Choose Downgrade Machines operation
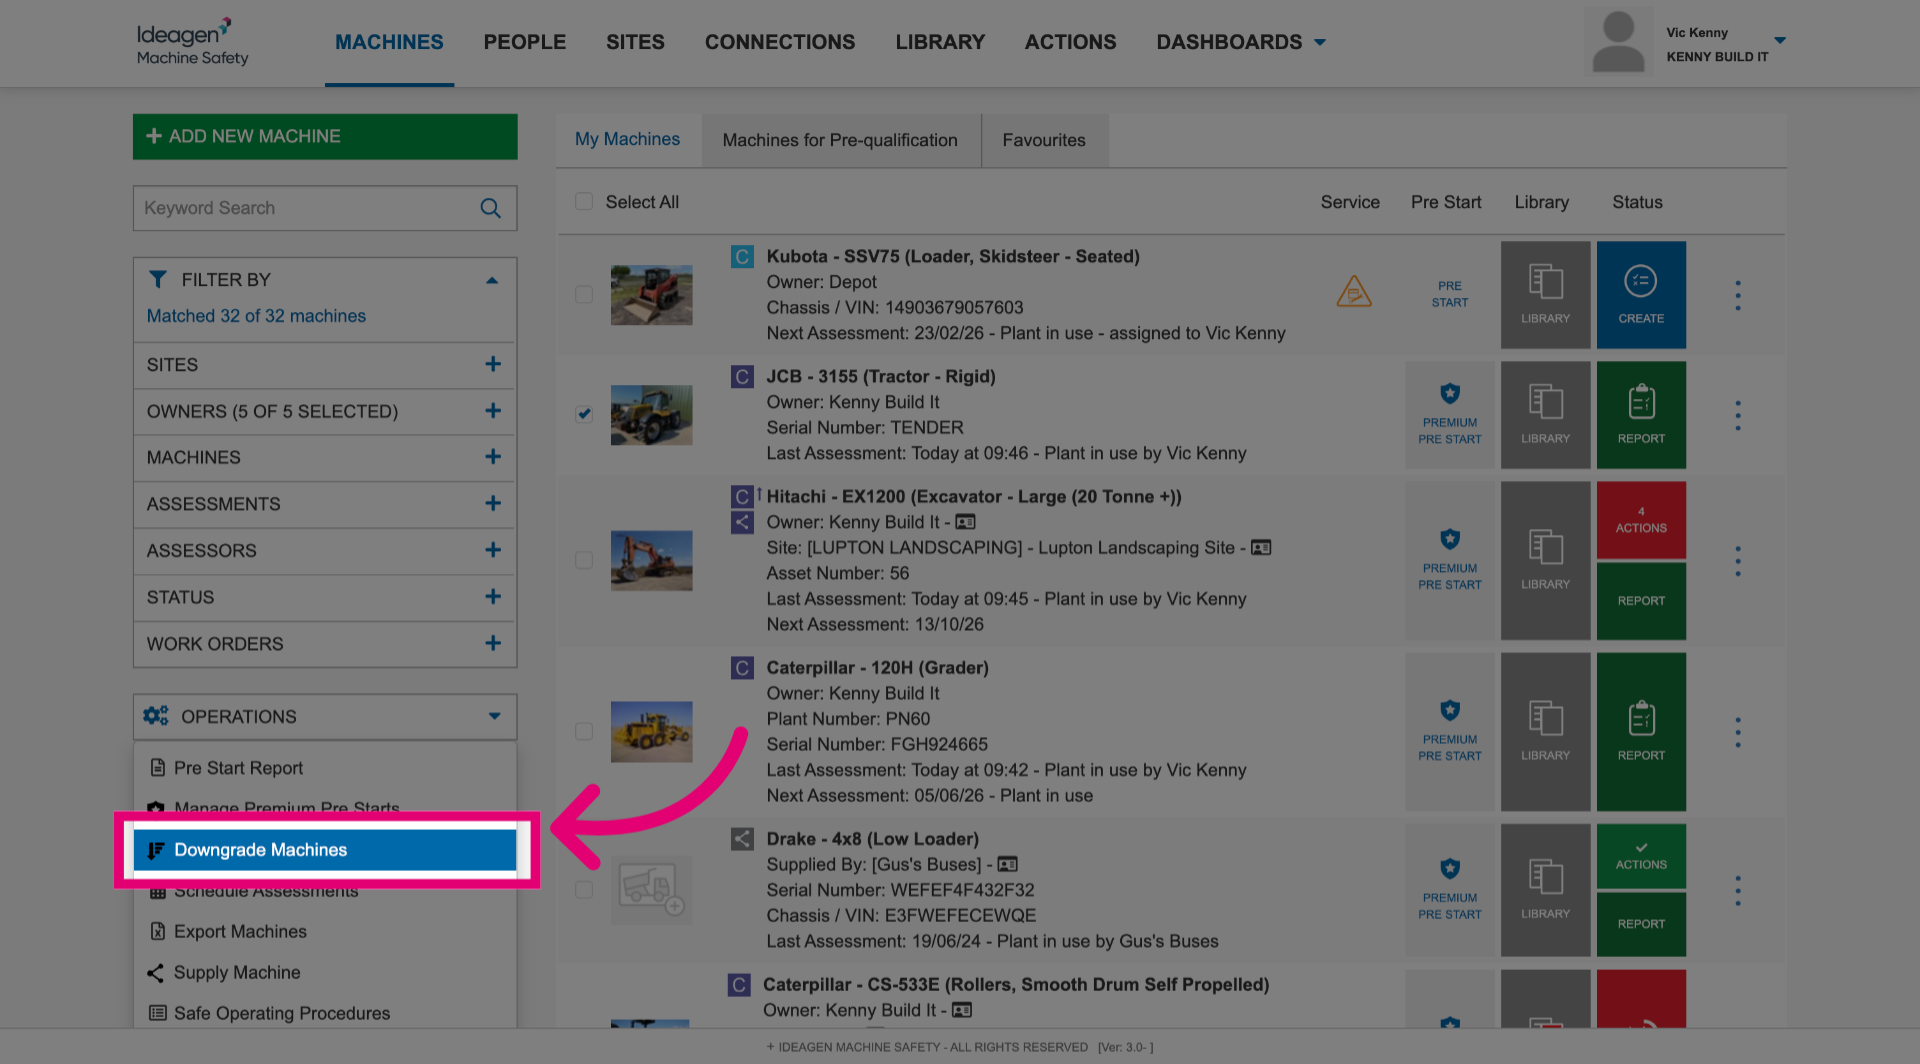Viewport: 1920px width, 1064px height. pyautogui.click(x=325, y=850)
